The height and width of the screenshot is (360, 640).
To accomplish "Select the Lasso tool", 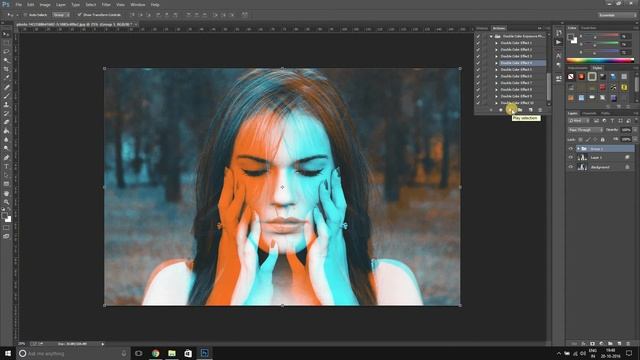I will tap(6, 52).
